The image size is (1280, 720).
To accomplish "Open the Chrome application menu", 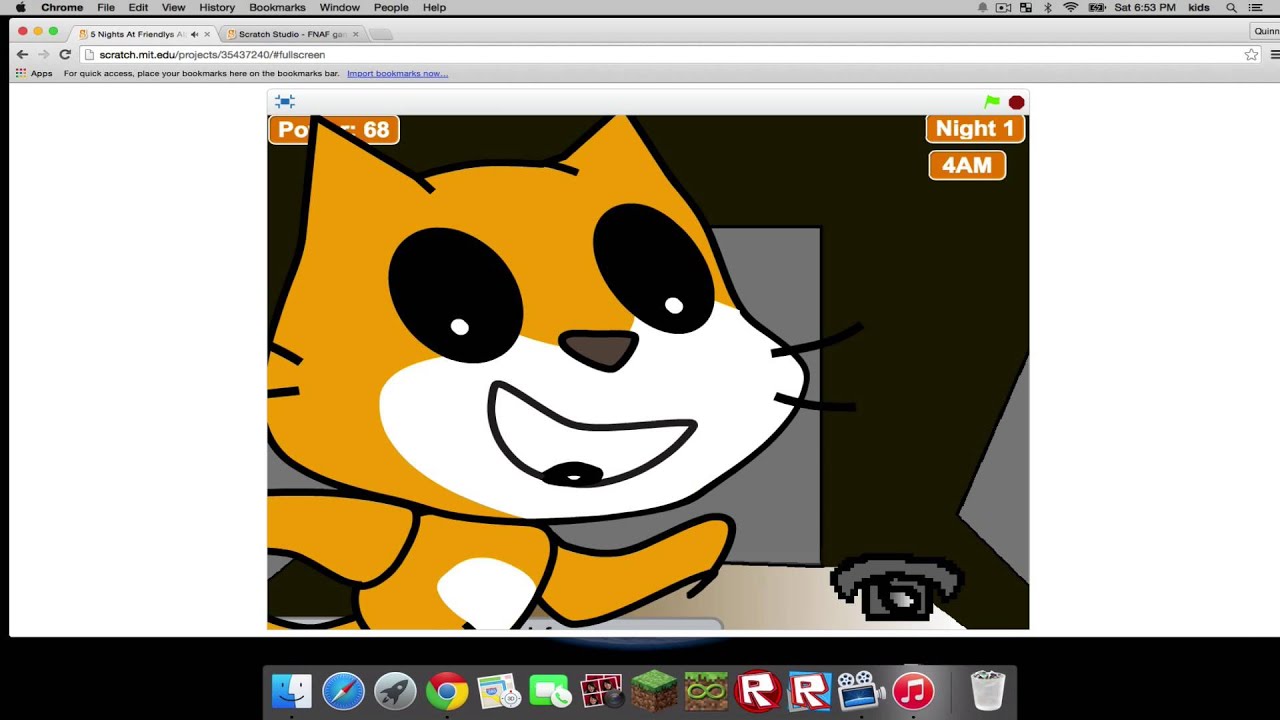I will (62, 7).
